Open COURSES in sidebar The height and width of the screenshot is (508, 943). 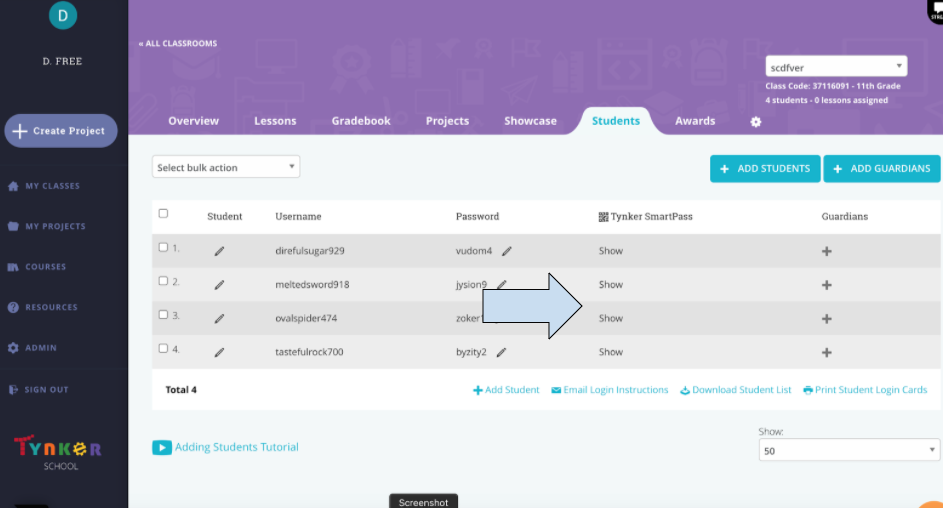point(46,267)
